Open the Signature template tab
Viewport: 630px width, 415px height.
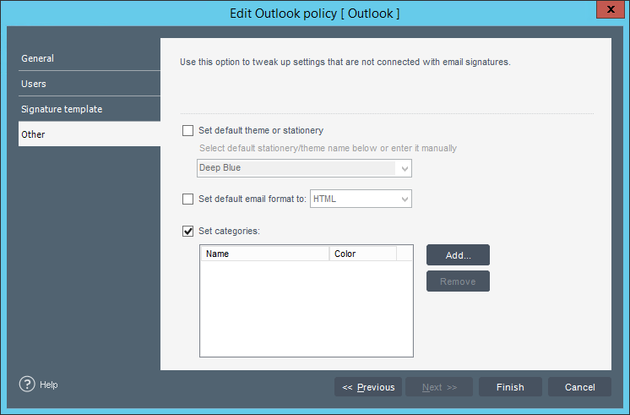pos(89,109)
